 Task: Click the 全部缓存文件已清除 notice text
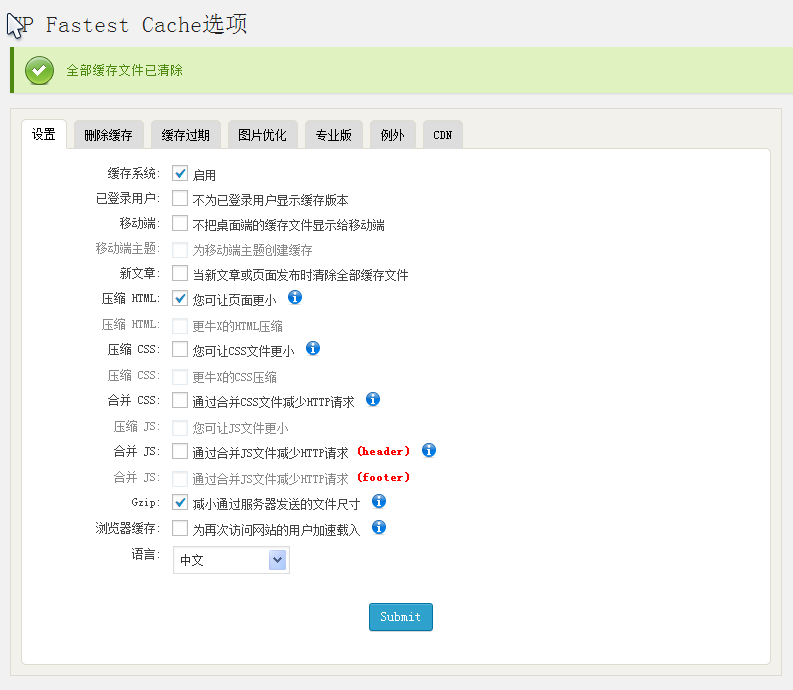(124, 70)
